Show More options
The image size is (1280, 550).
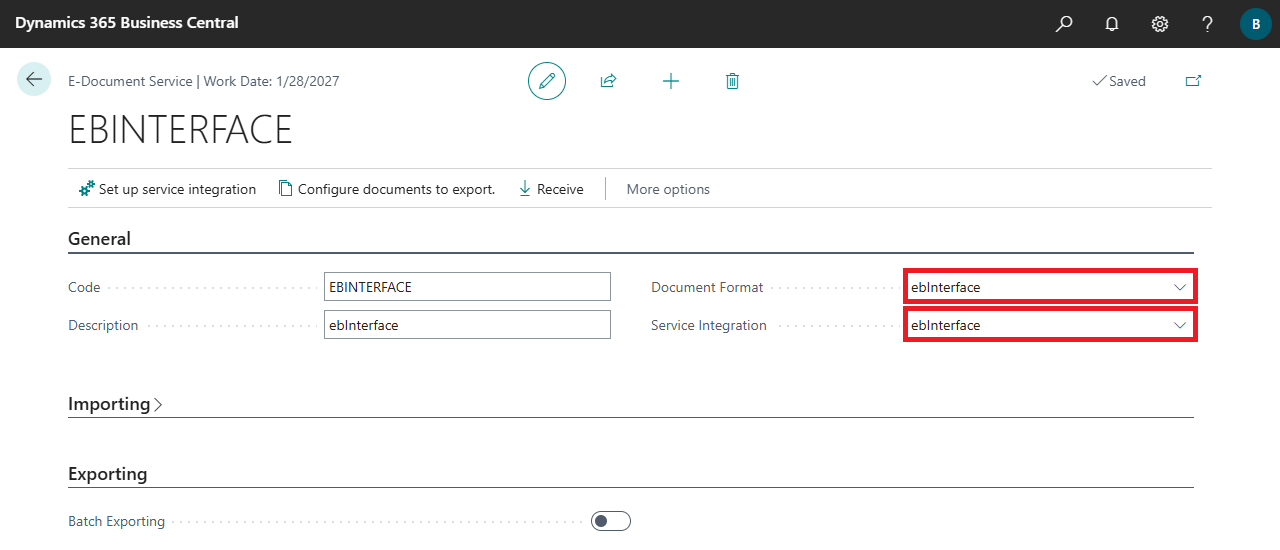pos(668,189)
